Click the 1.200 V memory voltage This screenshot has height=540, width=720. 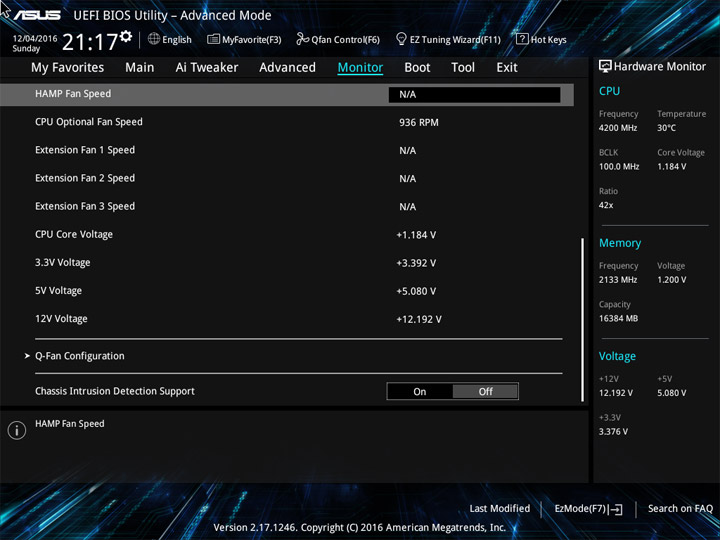pos(671,280)
